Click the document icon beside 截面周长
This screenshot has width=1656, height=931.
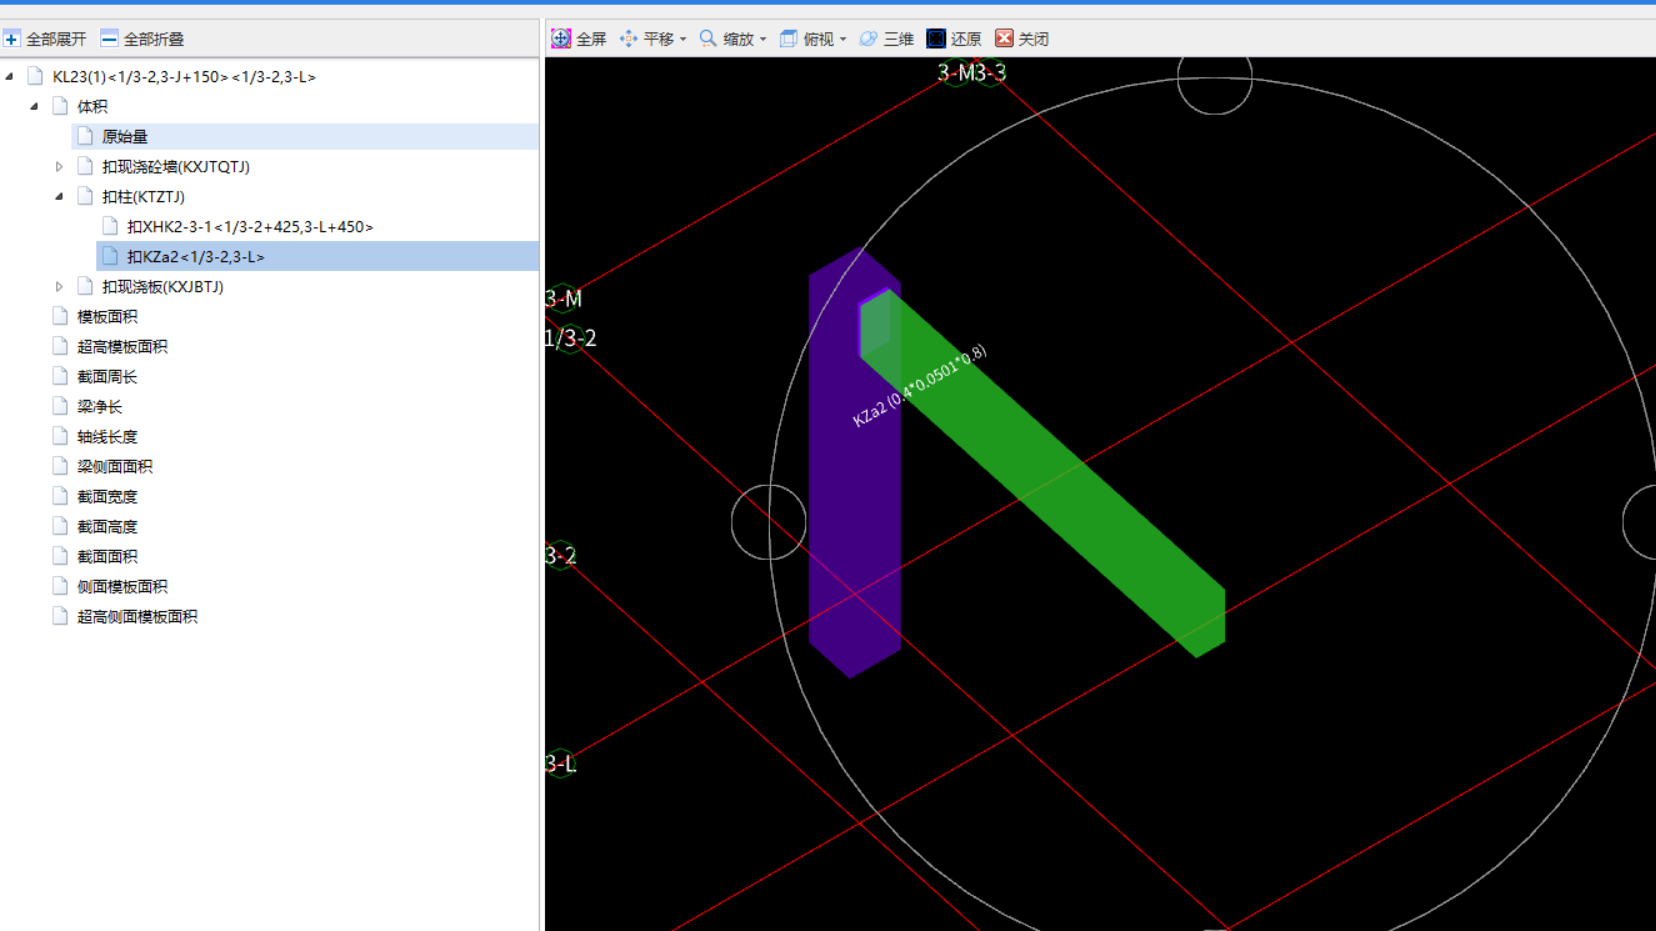coord(60,376)
